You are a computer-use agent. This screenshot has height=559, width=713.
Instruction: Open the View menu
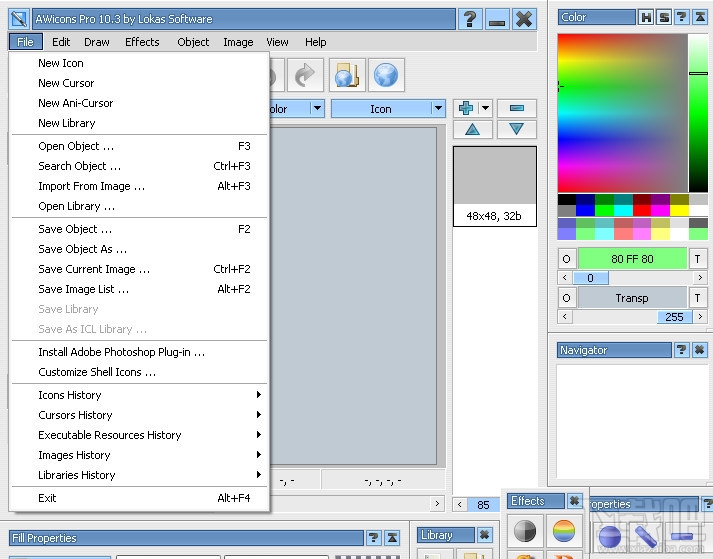tap(277, 42)
